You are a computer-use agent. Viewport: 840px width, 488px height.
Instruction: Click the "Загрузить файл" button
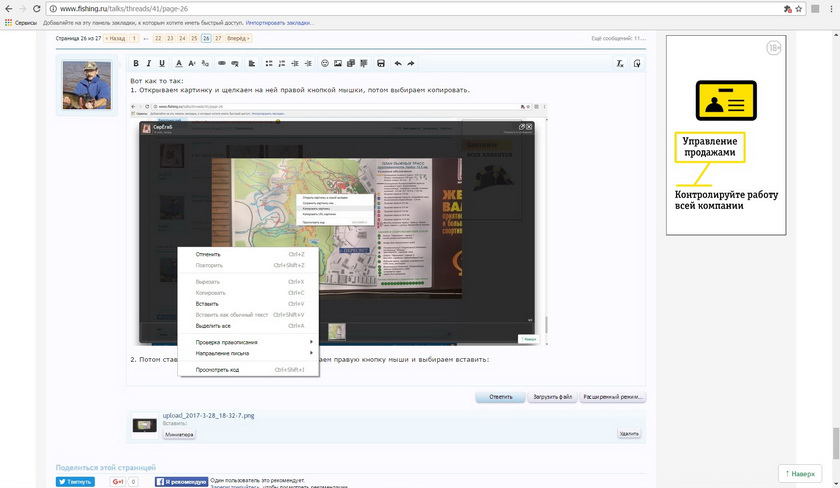pyautogui.click(x=552, y=397)
